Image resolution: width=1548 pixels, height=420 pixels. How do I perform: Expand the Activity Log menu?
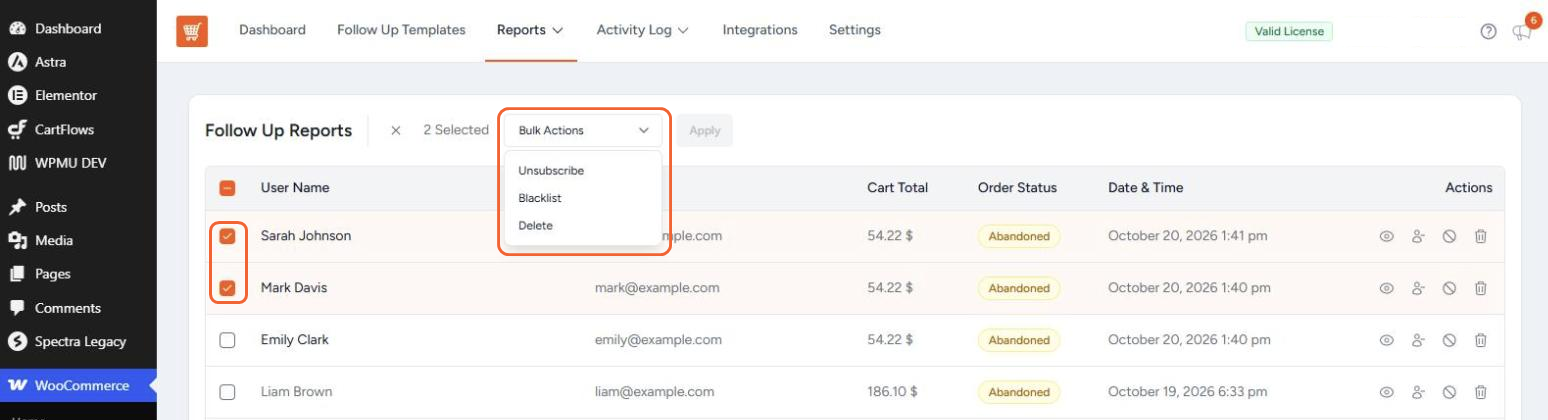[x=642, y=30]
